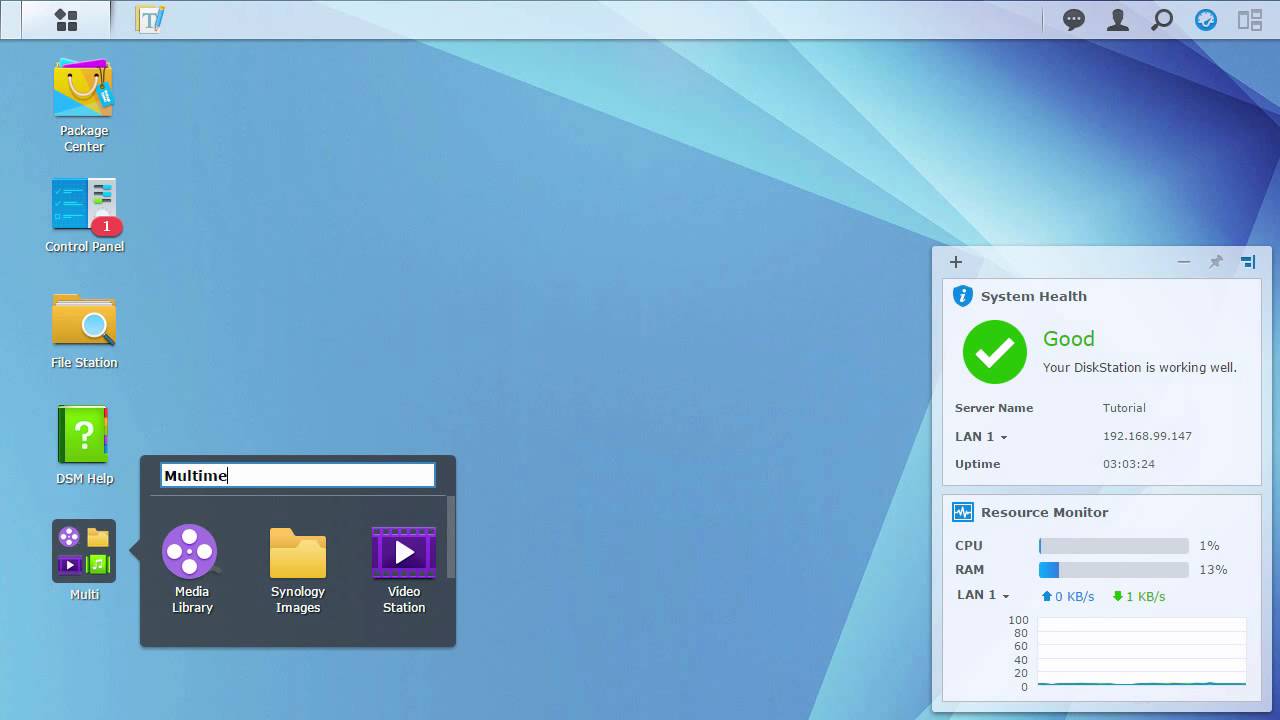This screenshot has height=720, width=1280.
Task: Click the folder name input field
Action: [x=298, y=475]
